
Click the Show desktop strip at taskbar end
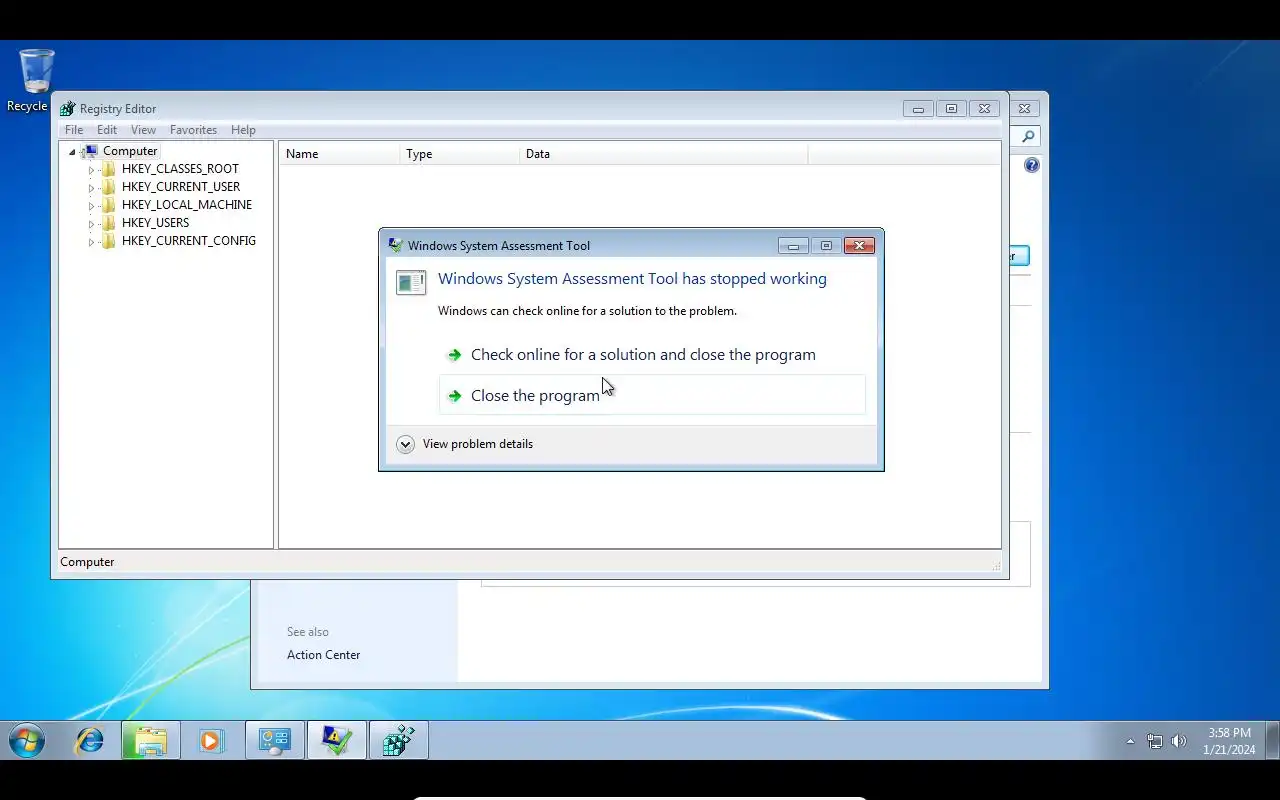(x=1273, y=741)
